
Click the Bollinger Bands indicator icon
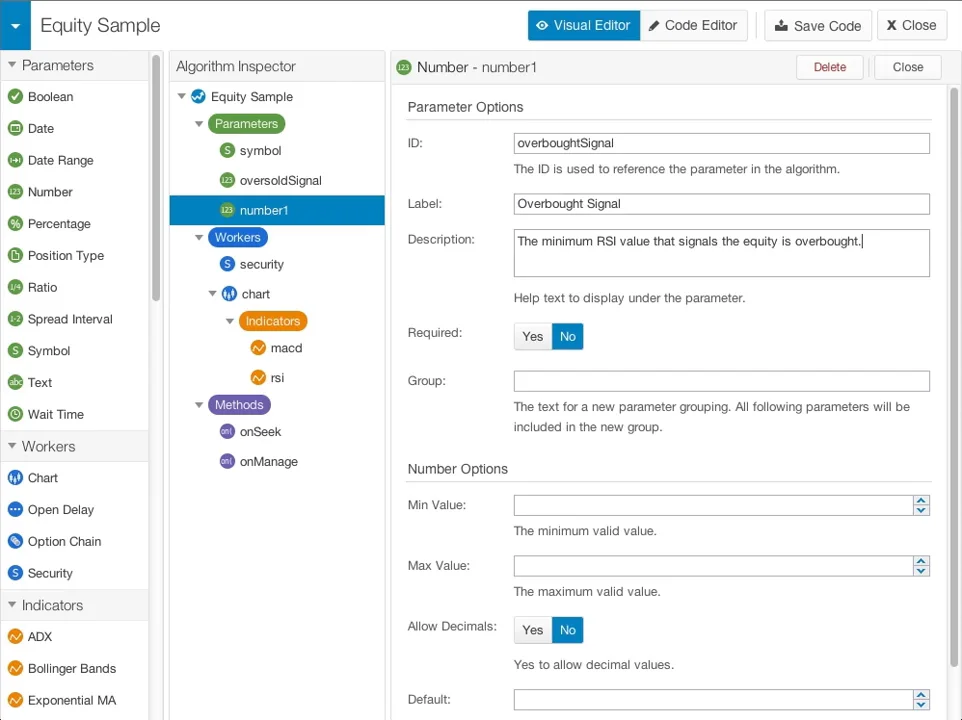pyautogui.click(x=15, y=668)
